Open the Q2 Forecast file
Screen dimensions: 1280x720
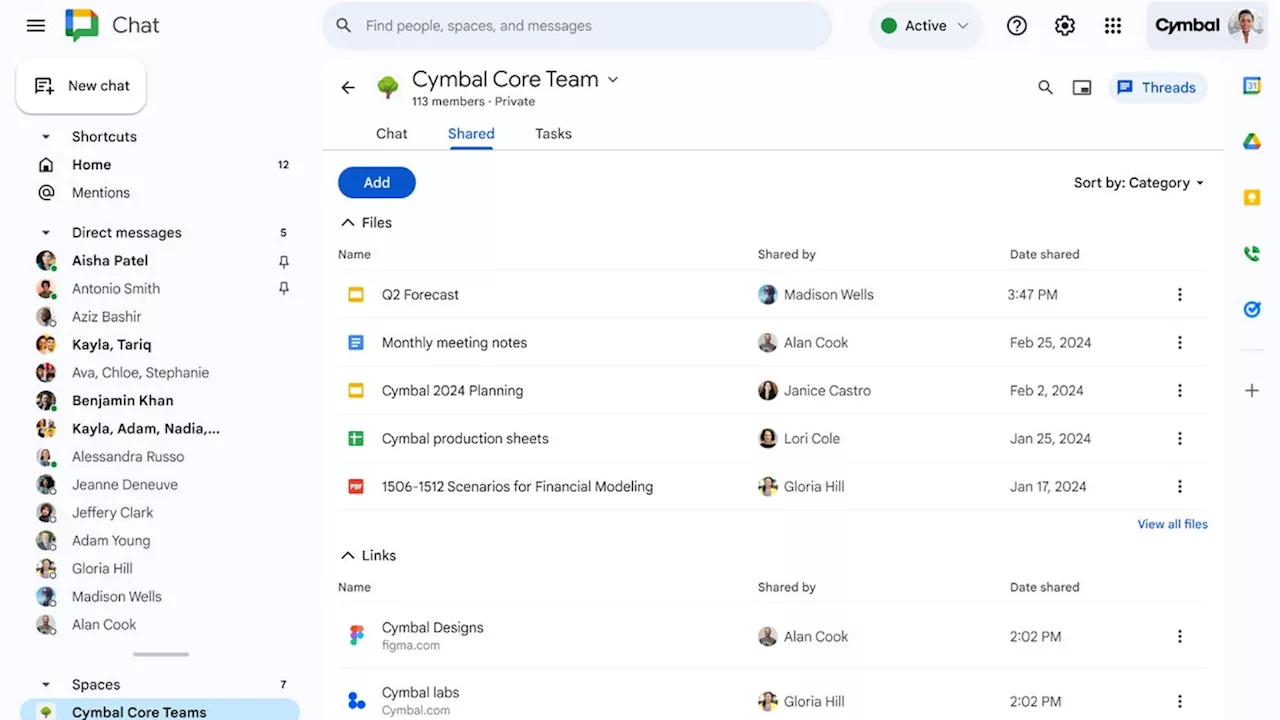tap(420, 295)
